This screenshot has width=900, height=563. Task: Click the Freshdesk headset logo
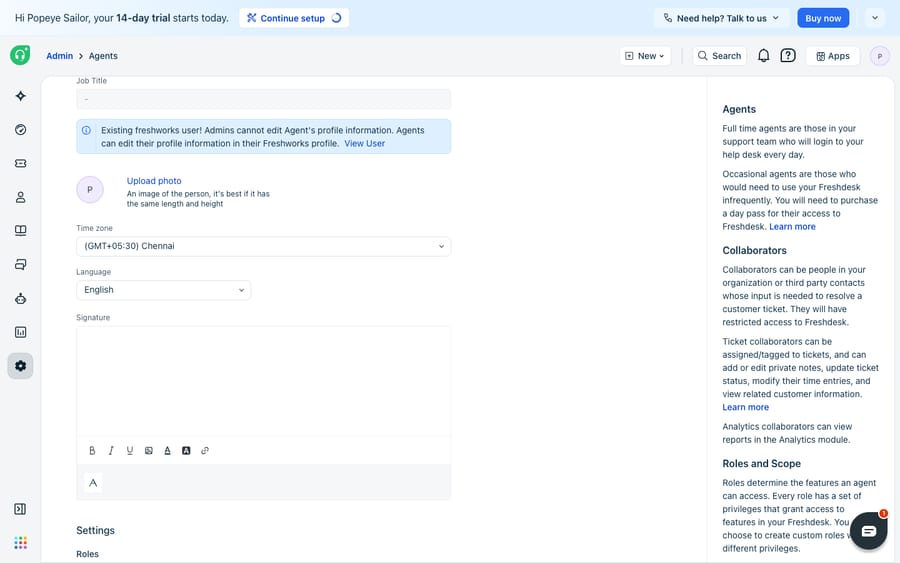point(20,55)
